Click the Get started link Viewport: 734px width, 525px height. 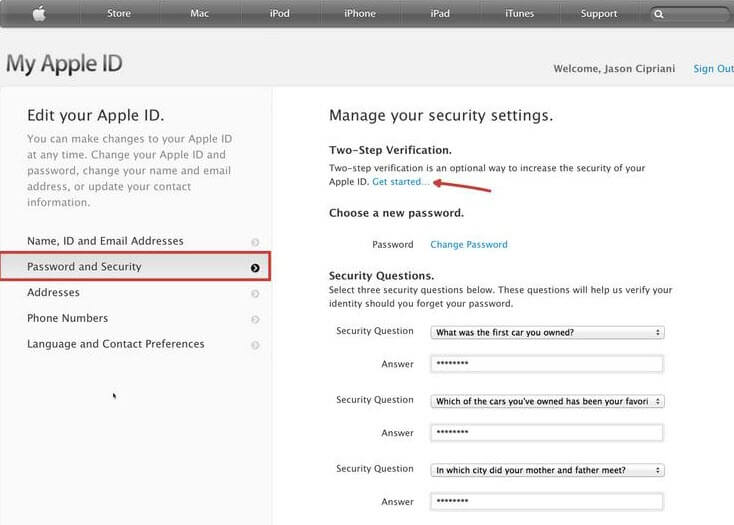pos(400,182)
